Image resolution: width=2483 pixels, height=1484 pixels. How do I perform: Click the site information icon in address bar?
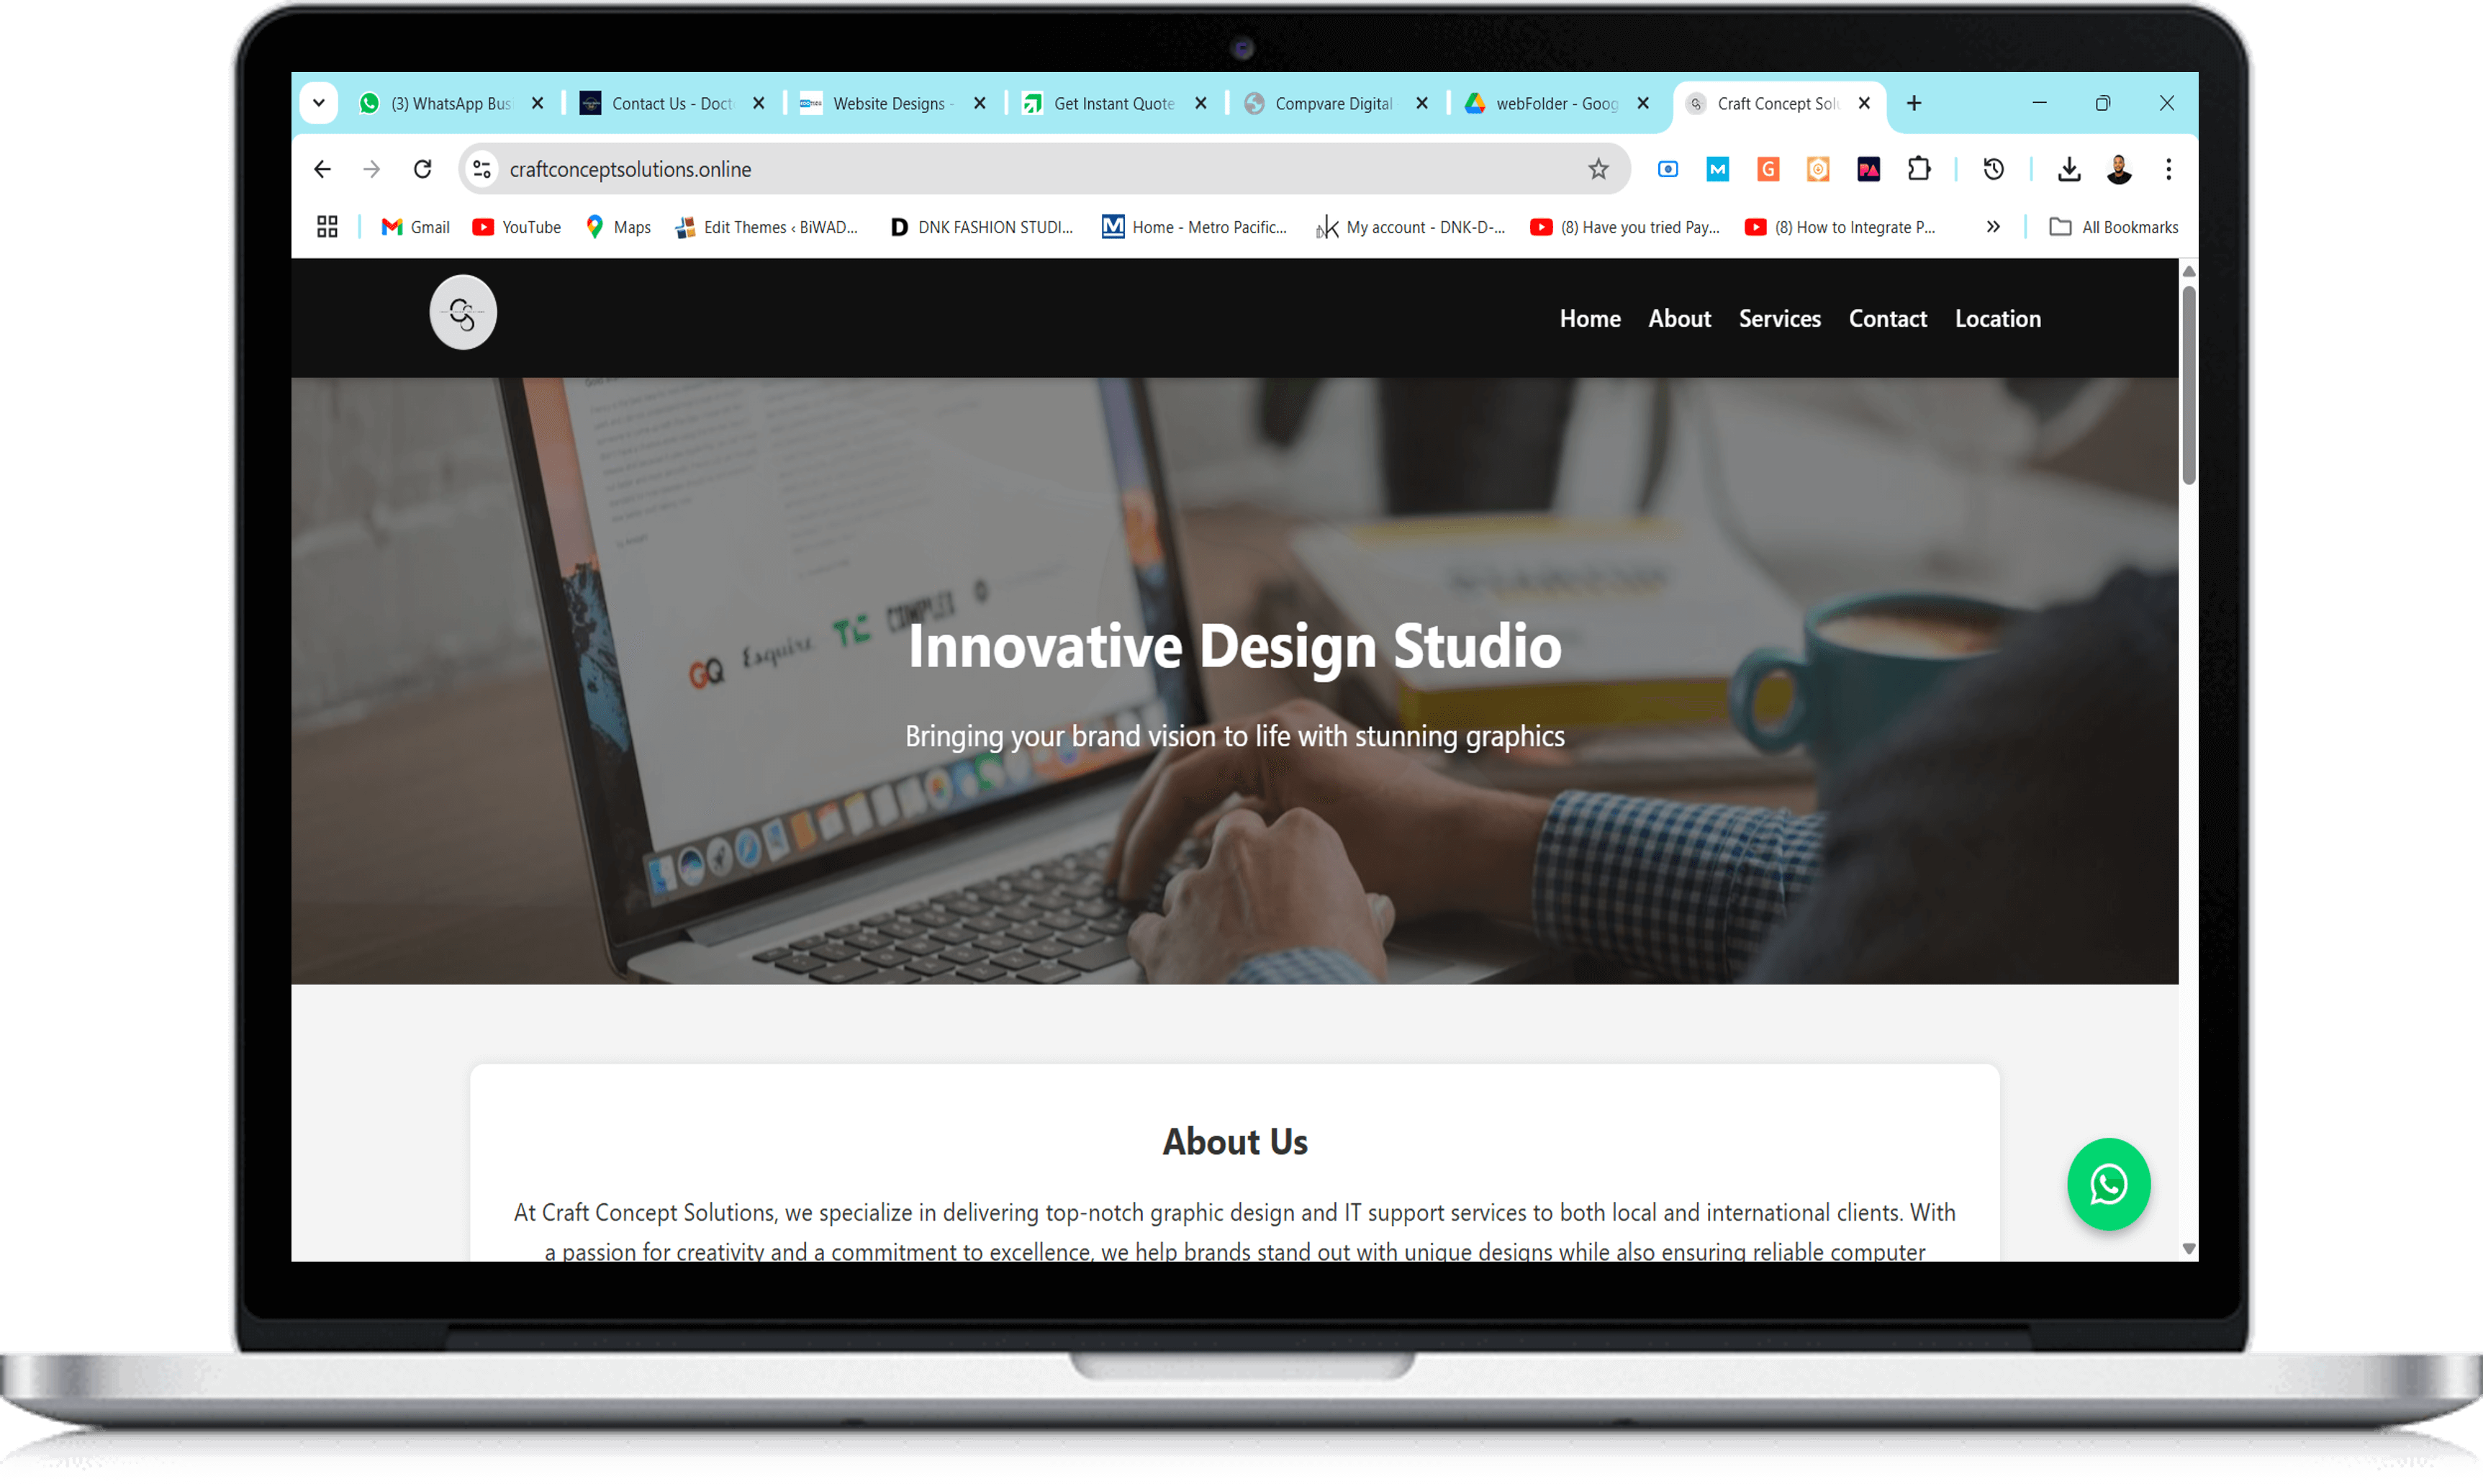(x=482, y=169)
